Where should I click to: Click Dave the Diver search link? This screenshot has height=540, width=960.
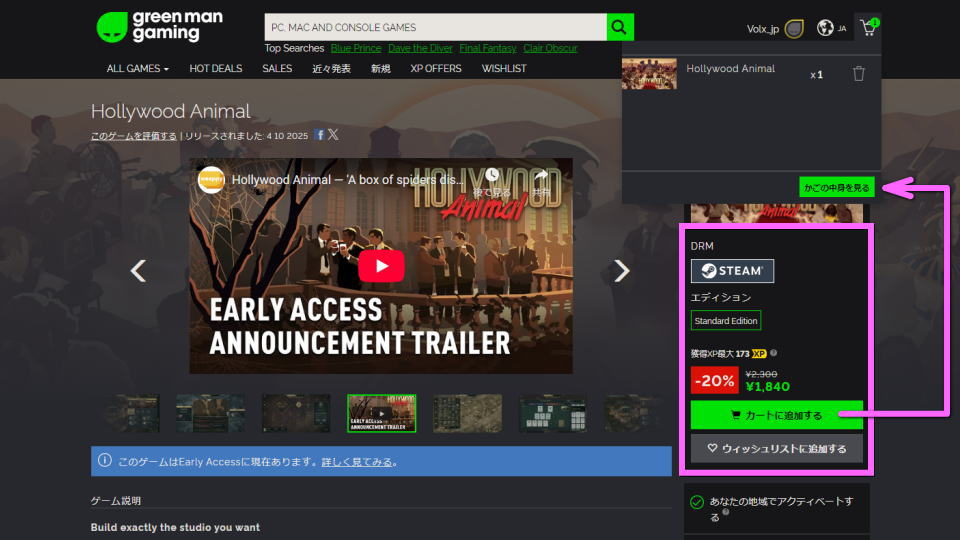(420, 48)
